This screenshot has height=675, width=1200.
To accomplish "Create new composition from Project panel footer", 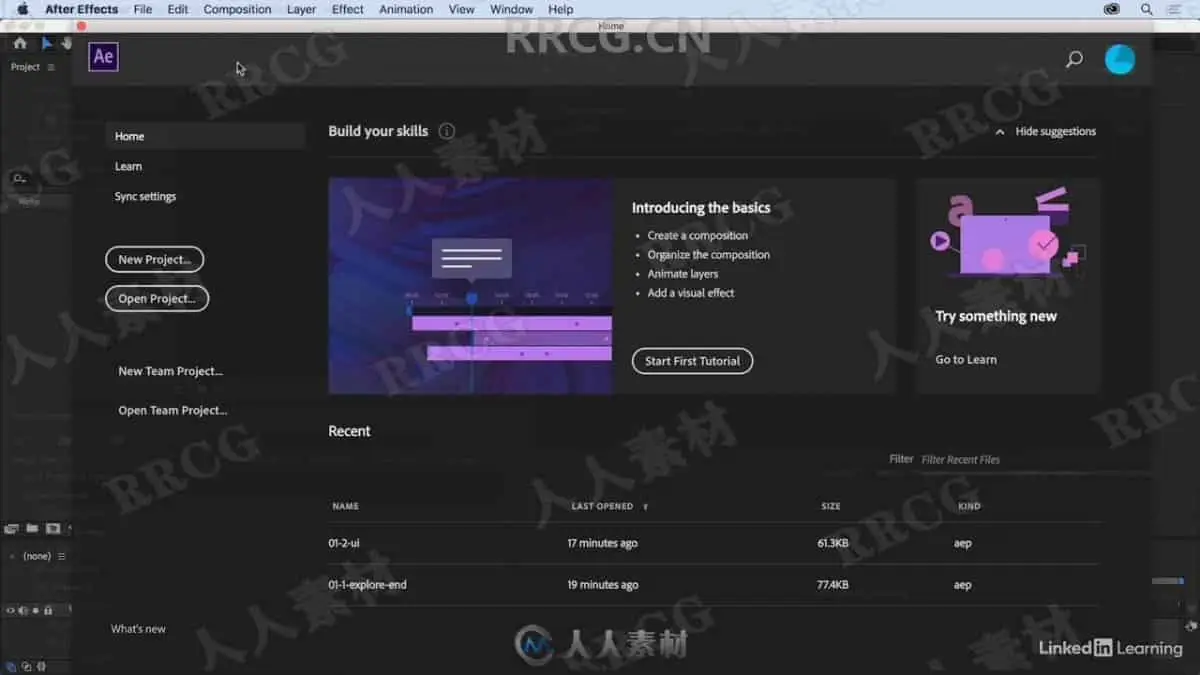I will click(x=53, y=528).
